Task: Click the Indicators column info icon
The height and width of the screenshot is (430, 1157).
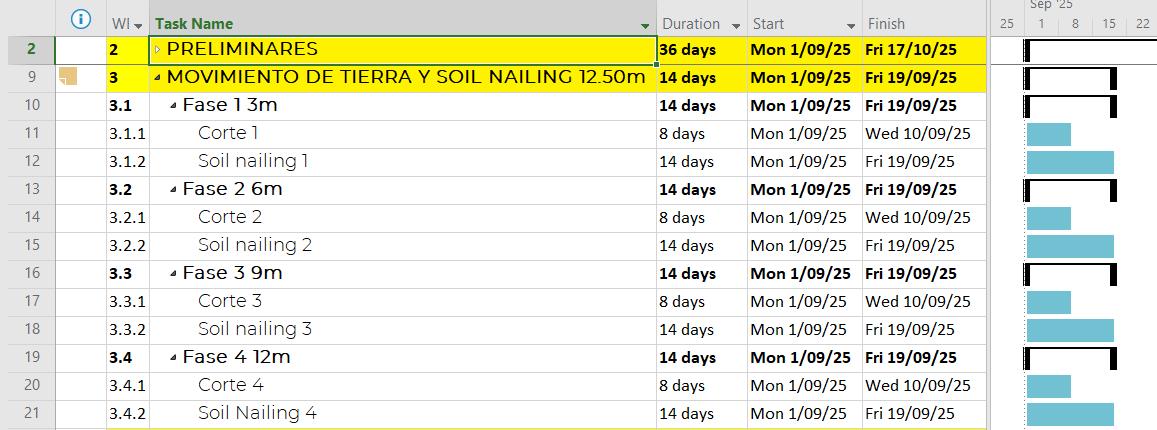Action: pos(80,20)
